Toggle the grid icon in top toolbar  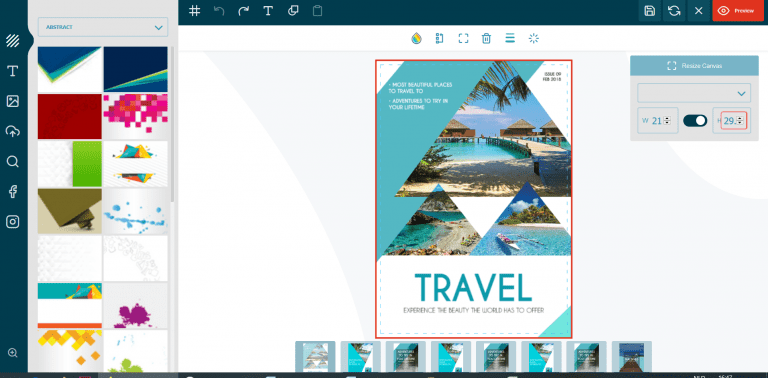coord(194,11)
